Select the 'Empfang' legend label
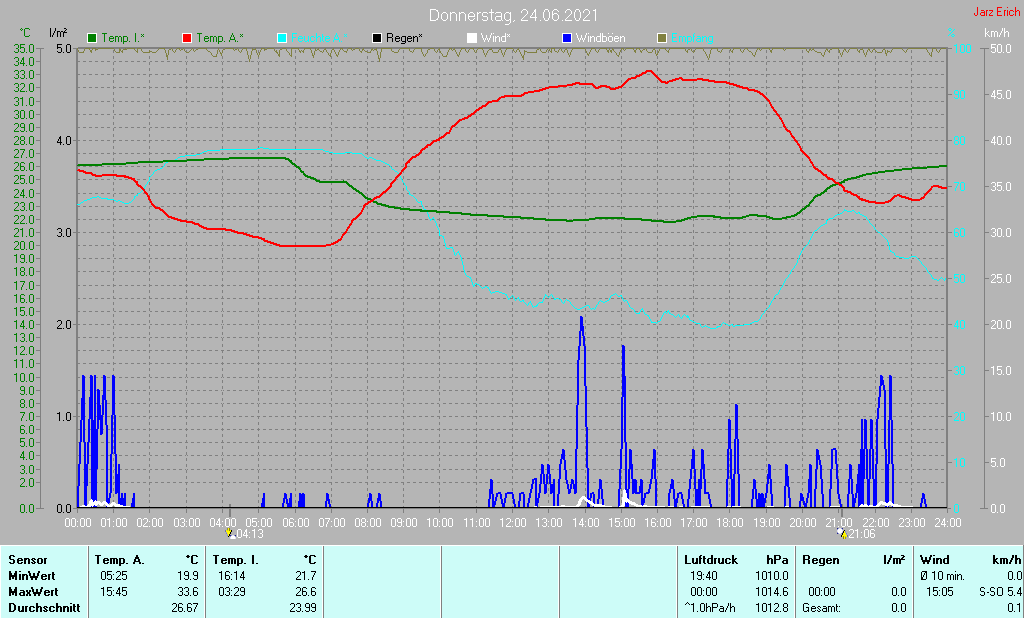 coord(692,39)
